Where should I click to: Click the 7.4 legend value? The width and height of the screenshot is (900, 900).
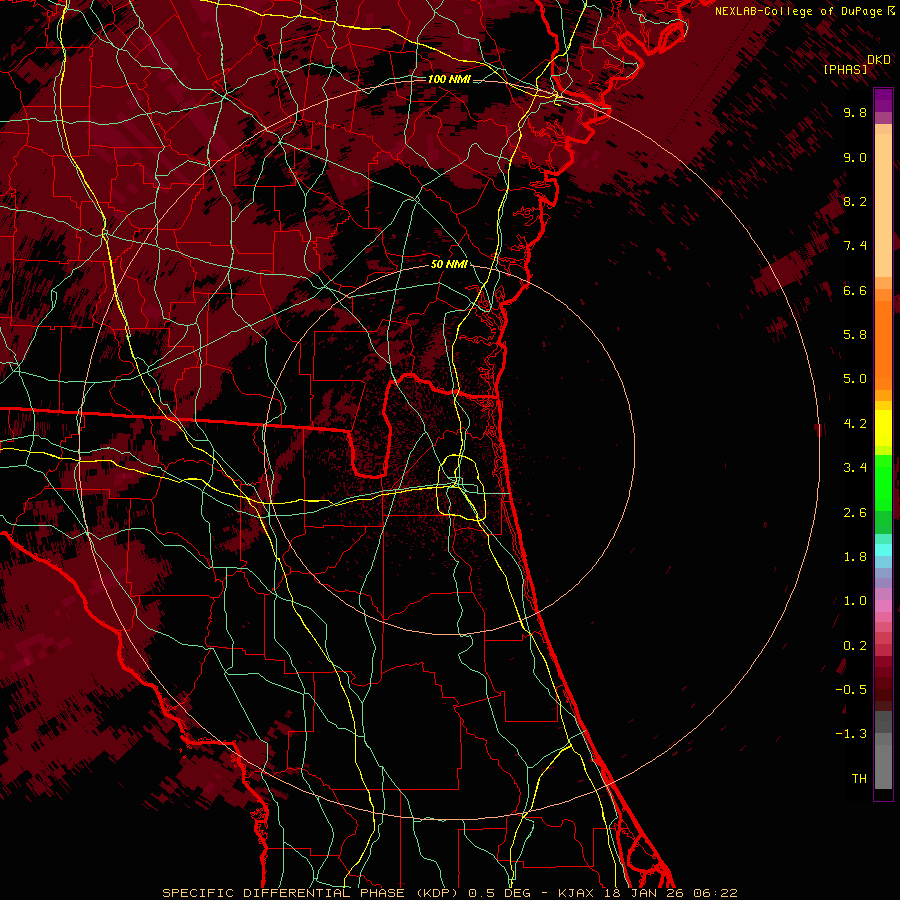pyautogui.click(x=855, y=246)
